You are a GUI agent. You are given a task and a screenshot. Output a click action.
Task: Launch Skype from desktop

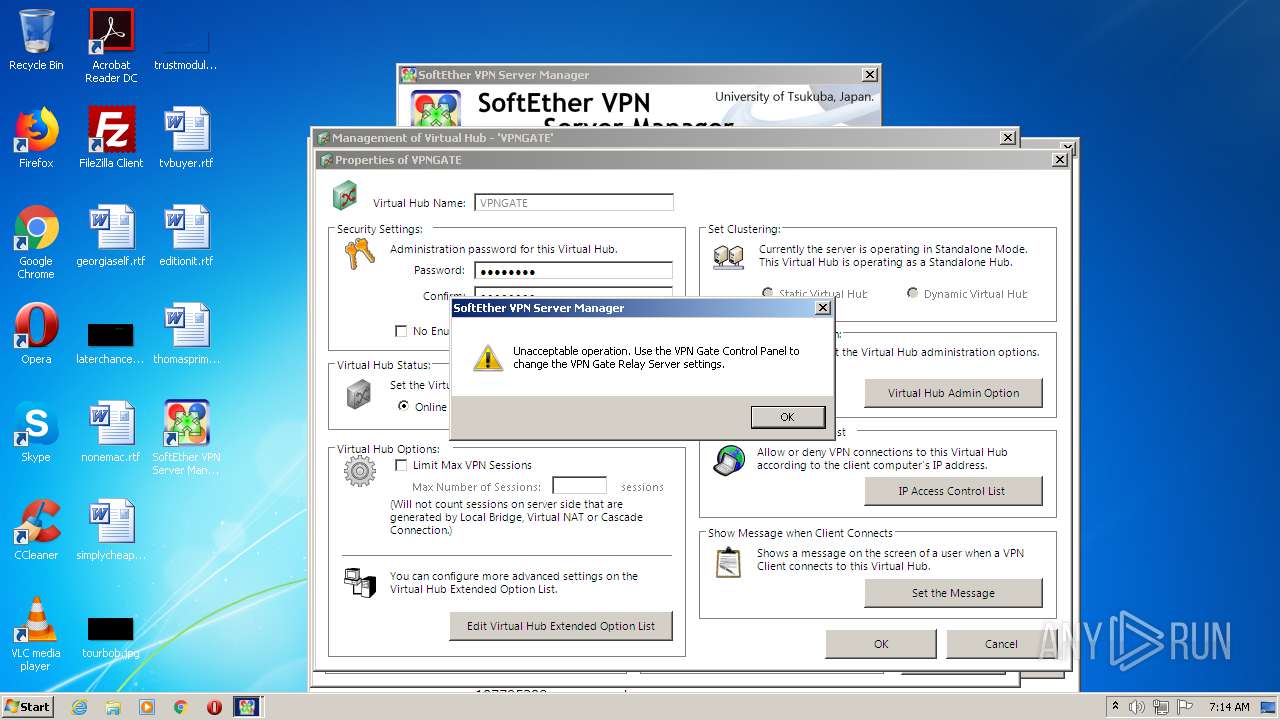click(x=36, y=432)
